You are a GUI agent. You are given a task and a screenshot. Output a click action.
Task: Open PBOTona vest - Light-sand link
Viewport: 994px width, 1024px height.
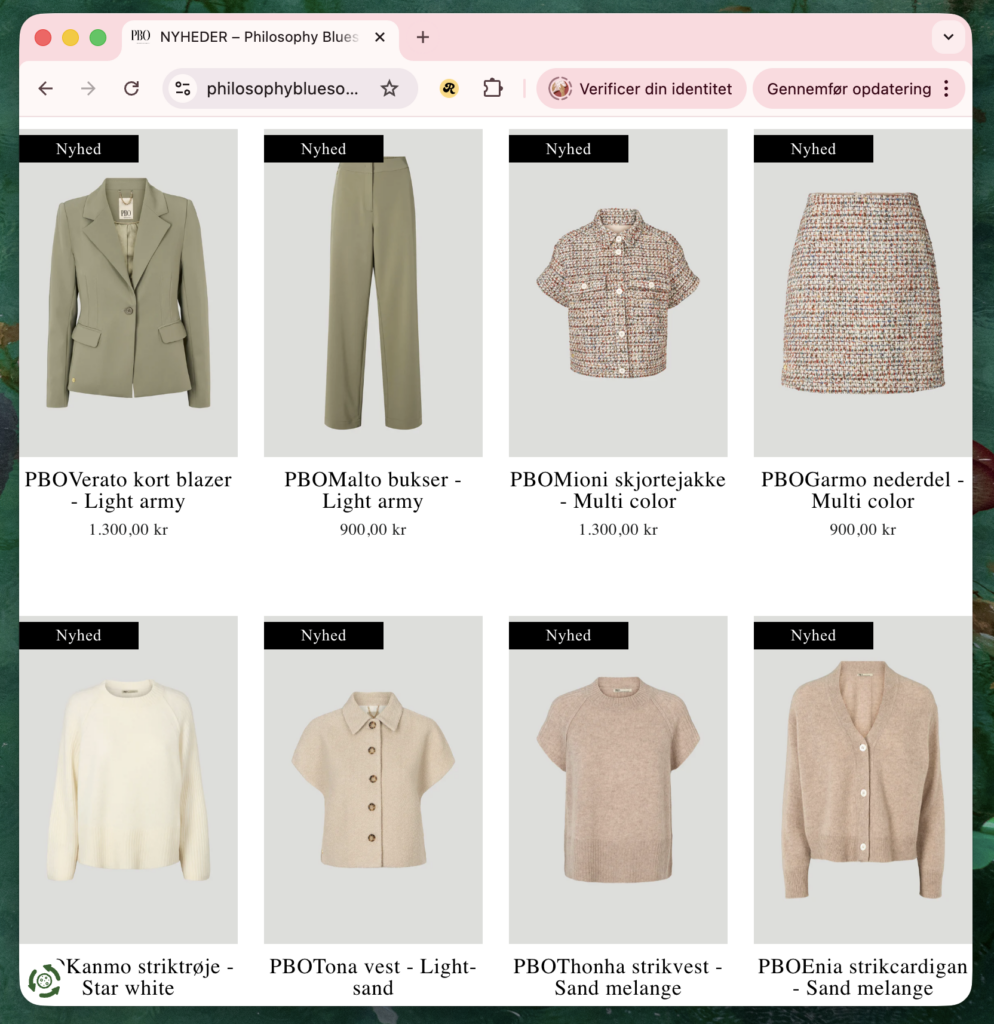[373, 977]
